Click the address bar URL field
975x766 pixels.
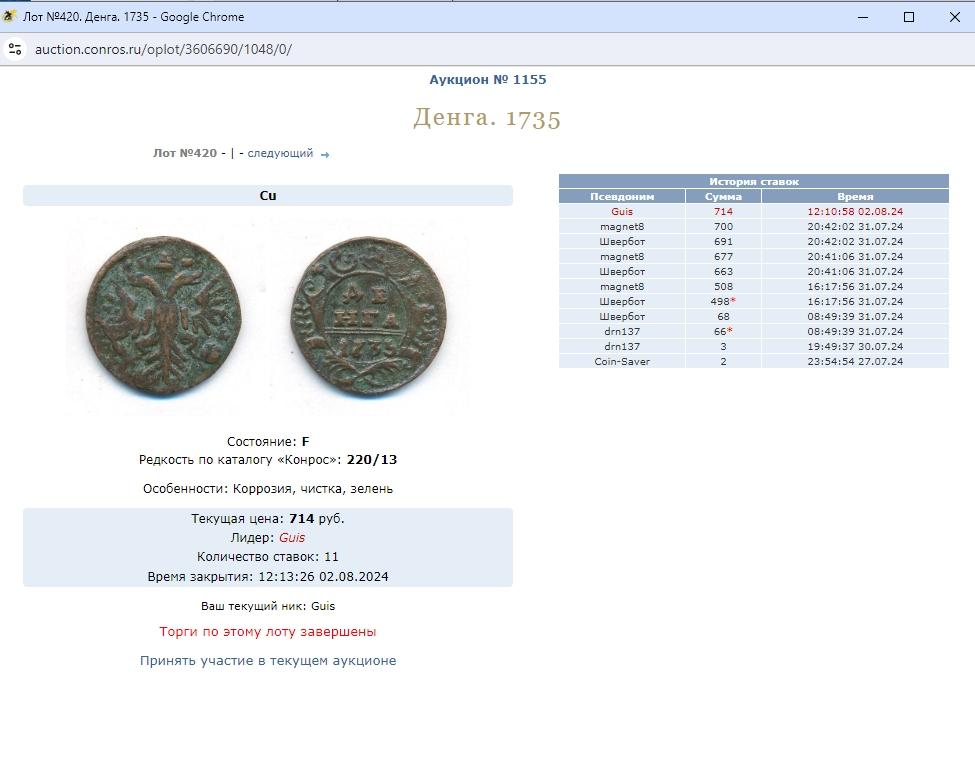coord(164,50)
